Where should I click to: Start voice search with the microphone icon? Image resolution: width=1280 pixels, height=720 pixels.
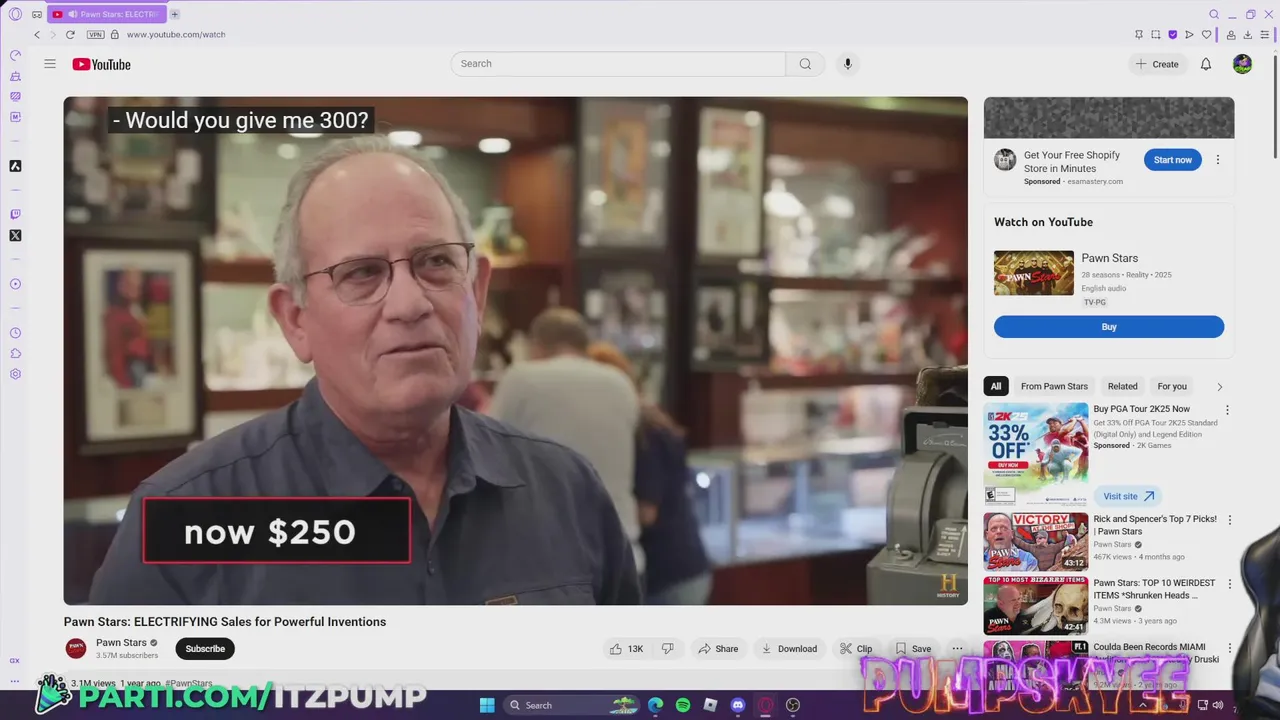(847, 64)
